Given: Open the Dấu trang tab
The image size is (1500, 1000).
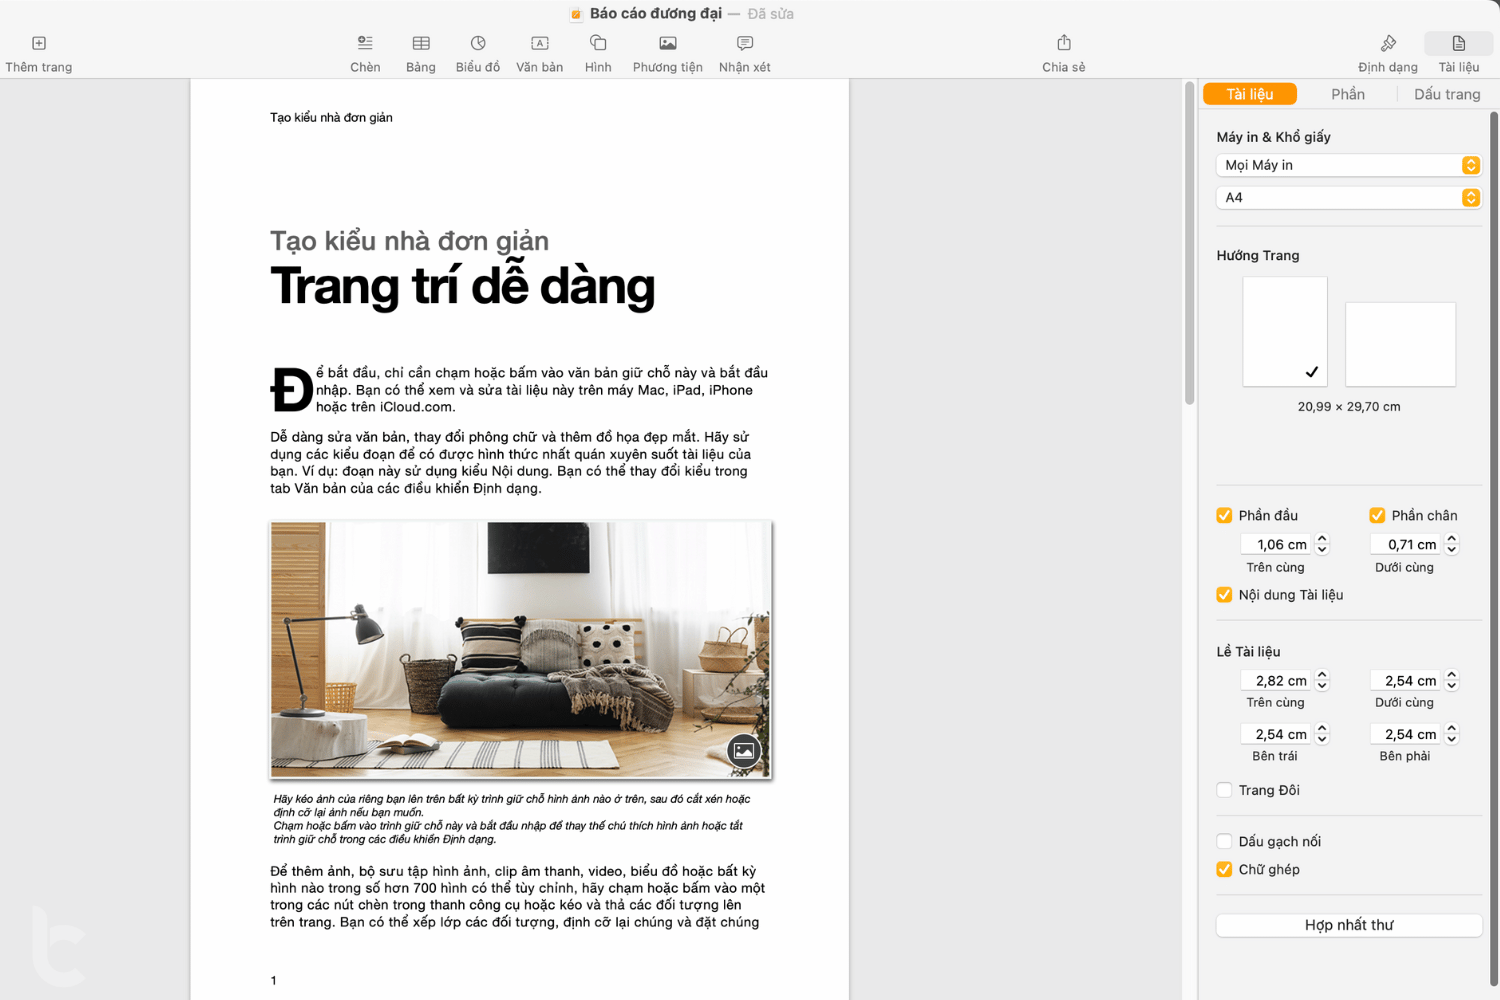Looking at the screenshot, I should [1447, 94].
